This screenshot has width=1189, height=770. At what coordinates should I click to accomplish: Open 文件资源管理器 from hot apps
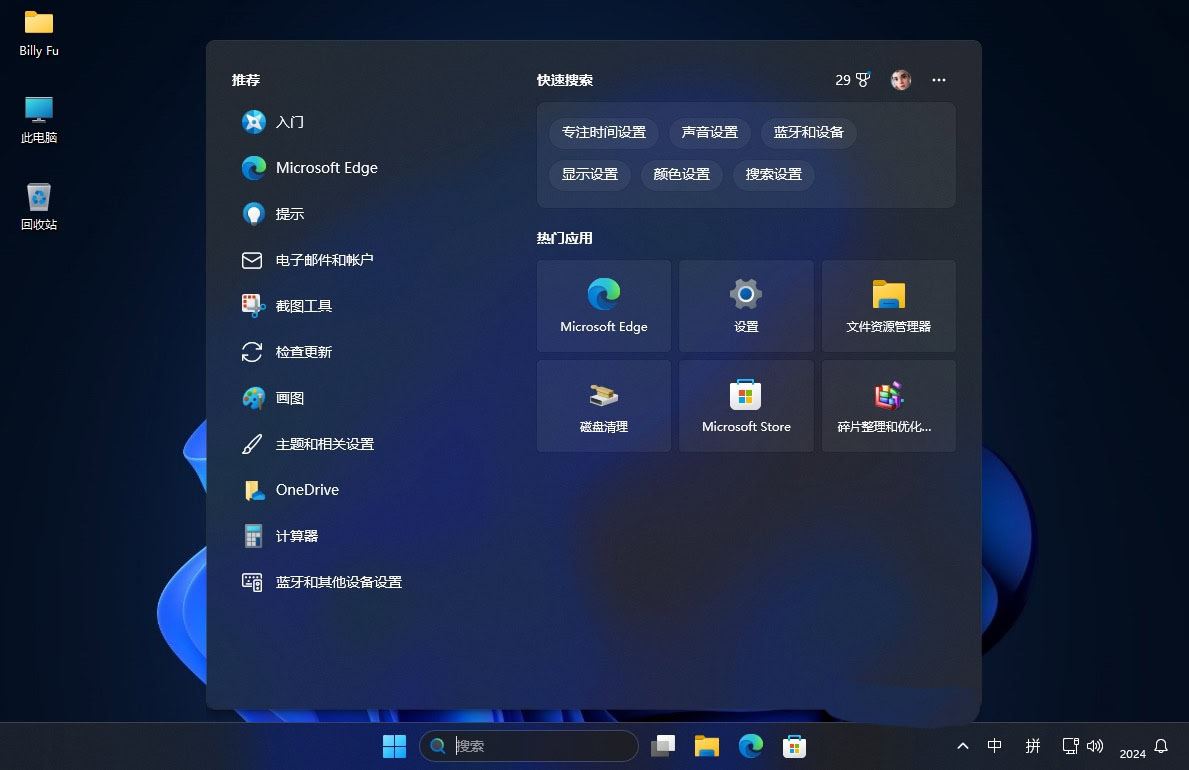coord(888,305)
